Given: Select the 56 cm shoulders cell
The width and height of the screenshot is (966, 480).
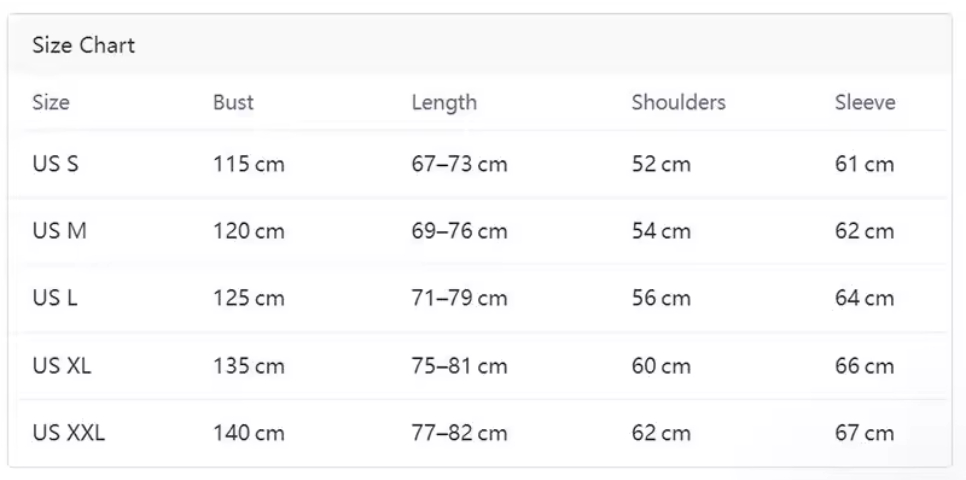Looking at the screenshot, I should coord(661,298).
